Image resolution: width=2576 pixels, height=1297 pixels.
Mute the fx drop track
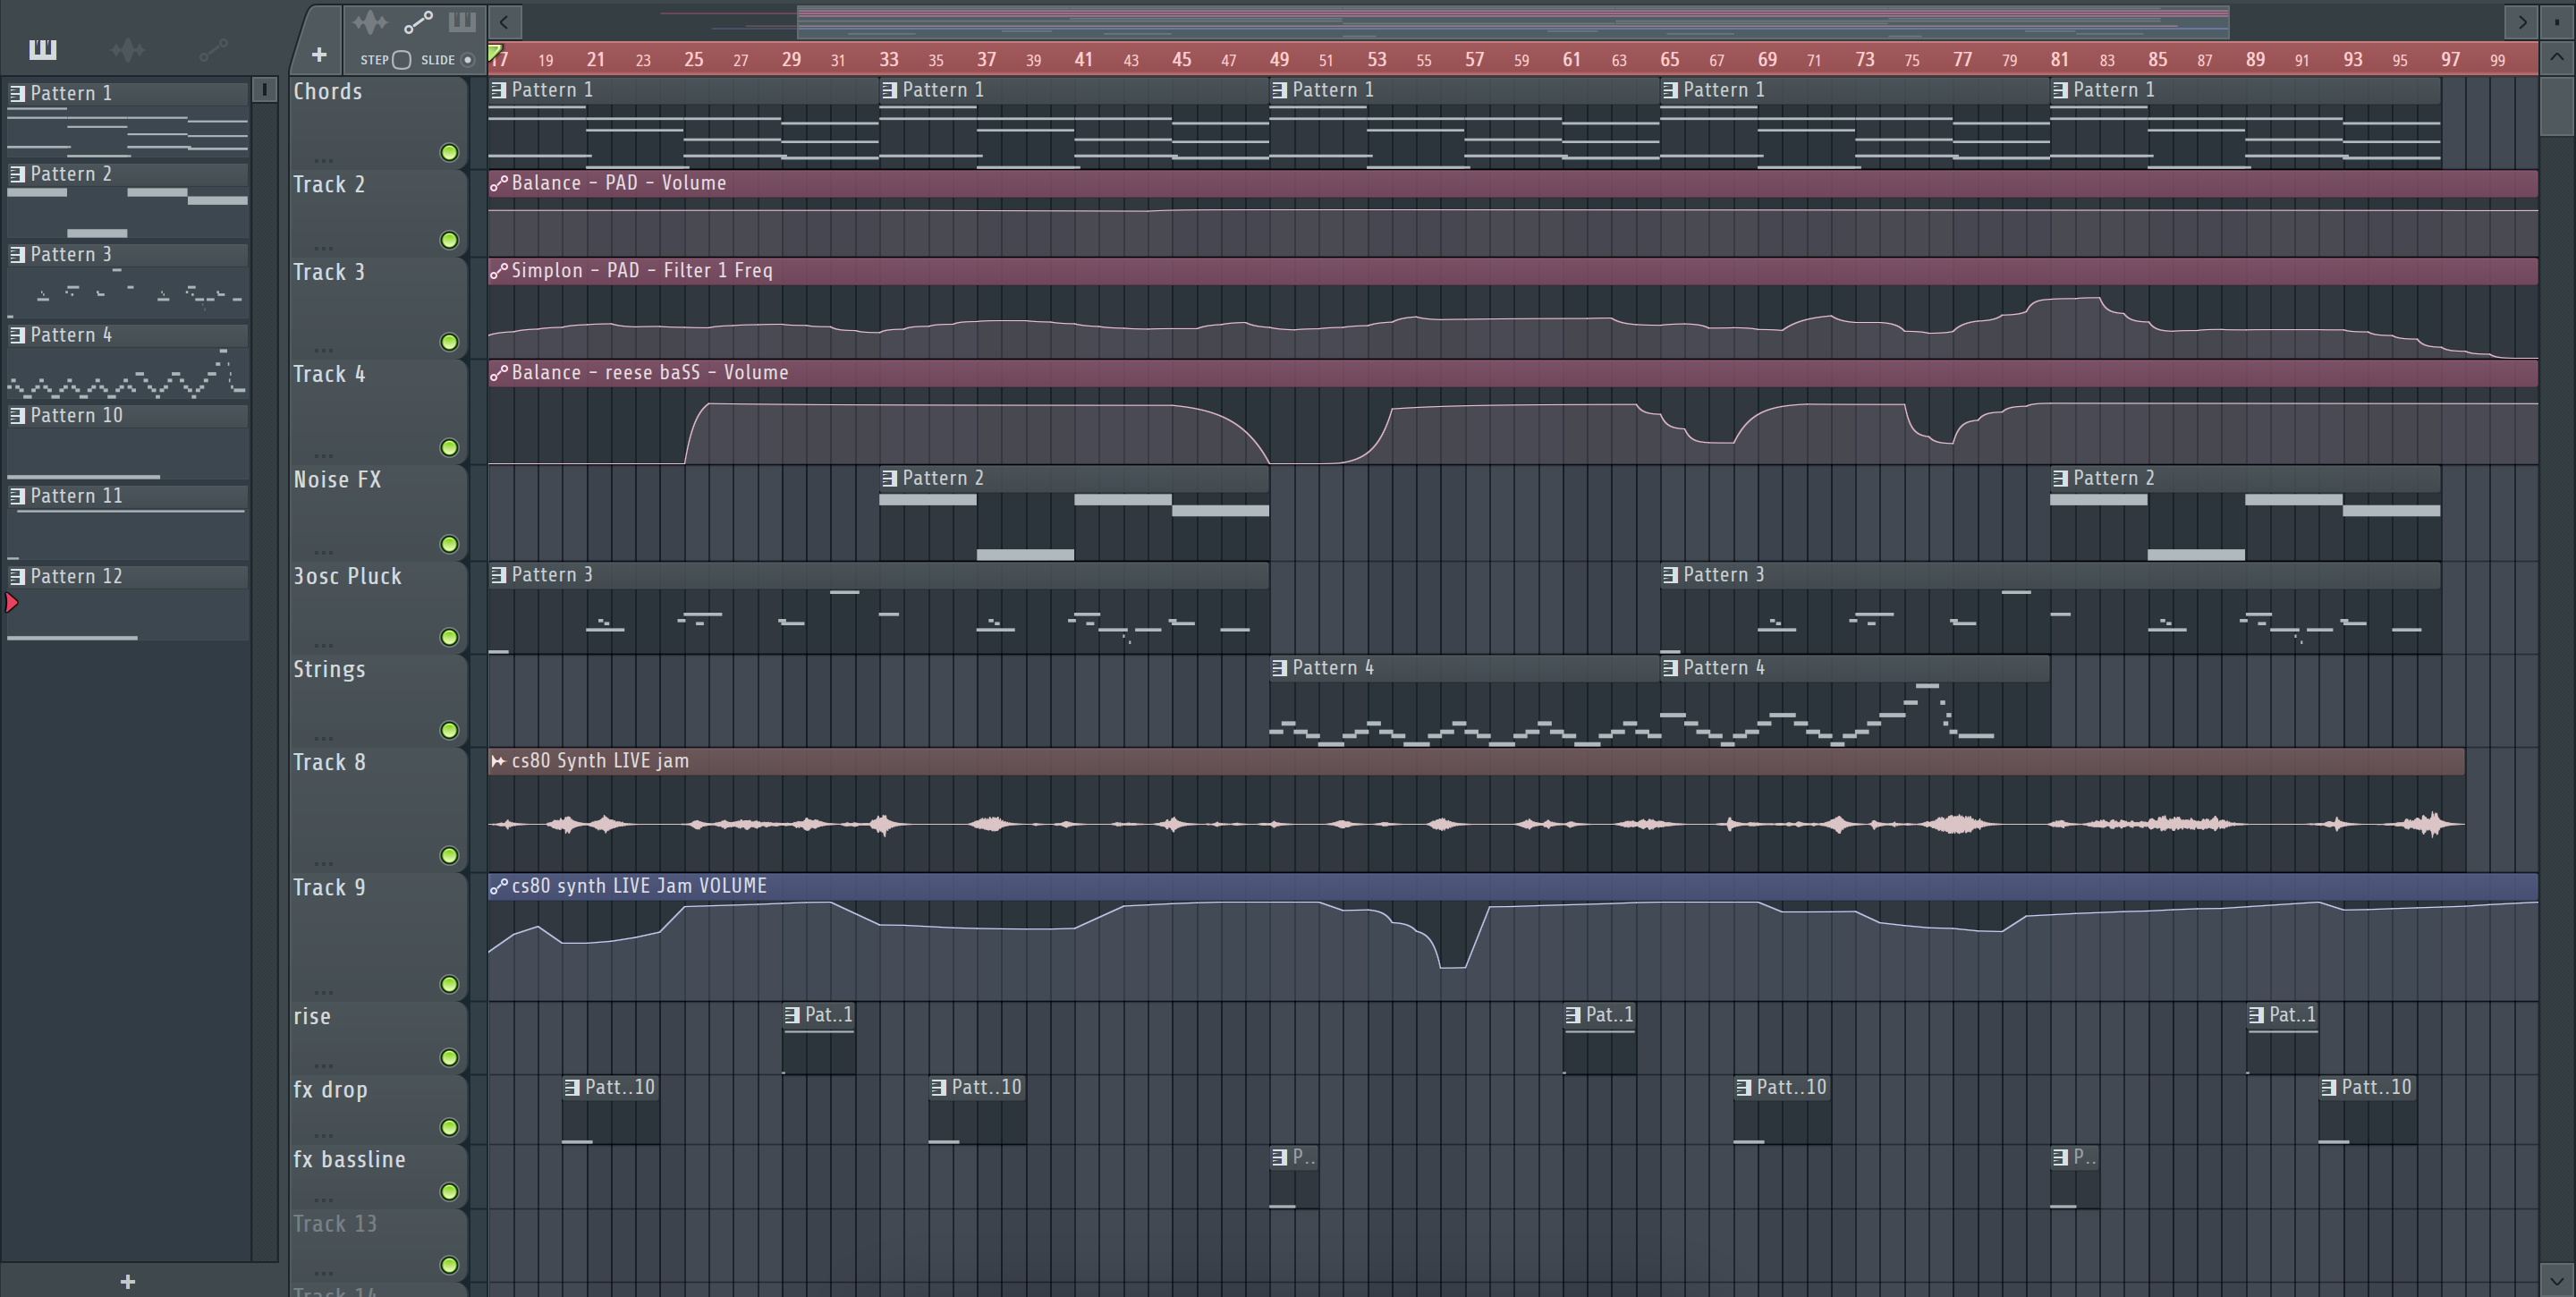pyautogui.click(x=450, y=1127)
